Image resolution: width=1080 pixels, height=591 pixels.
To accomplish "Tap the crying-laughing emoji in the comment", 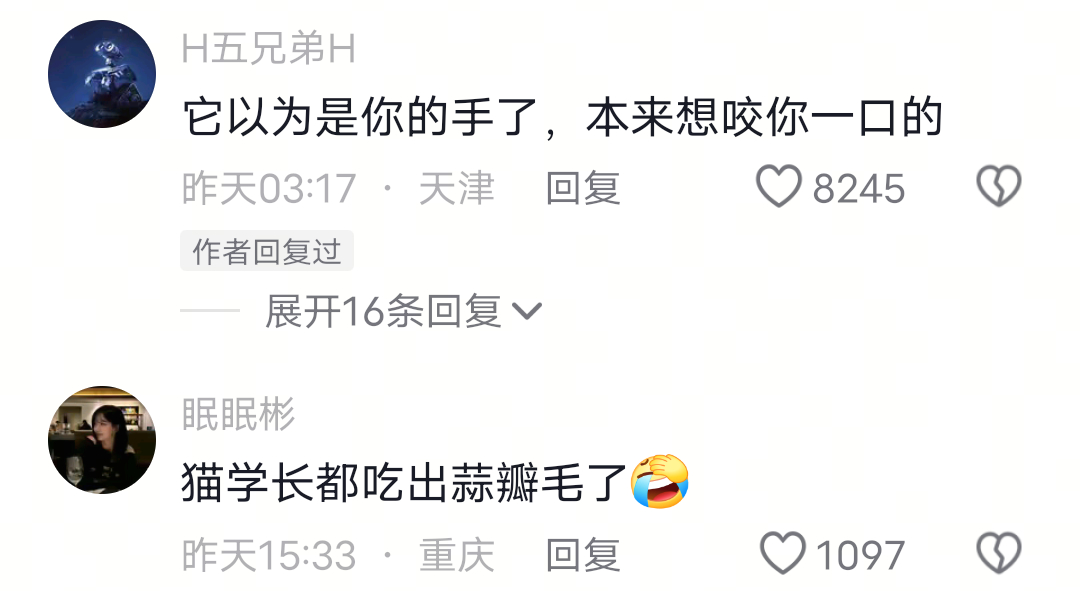I will tap(660, 481).
